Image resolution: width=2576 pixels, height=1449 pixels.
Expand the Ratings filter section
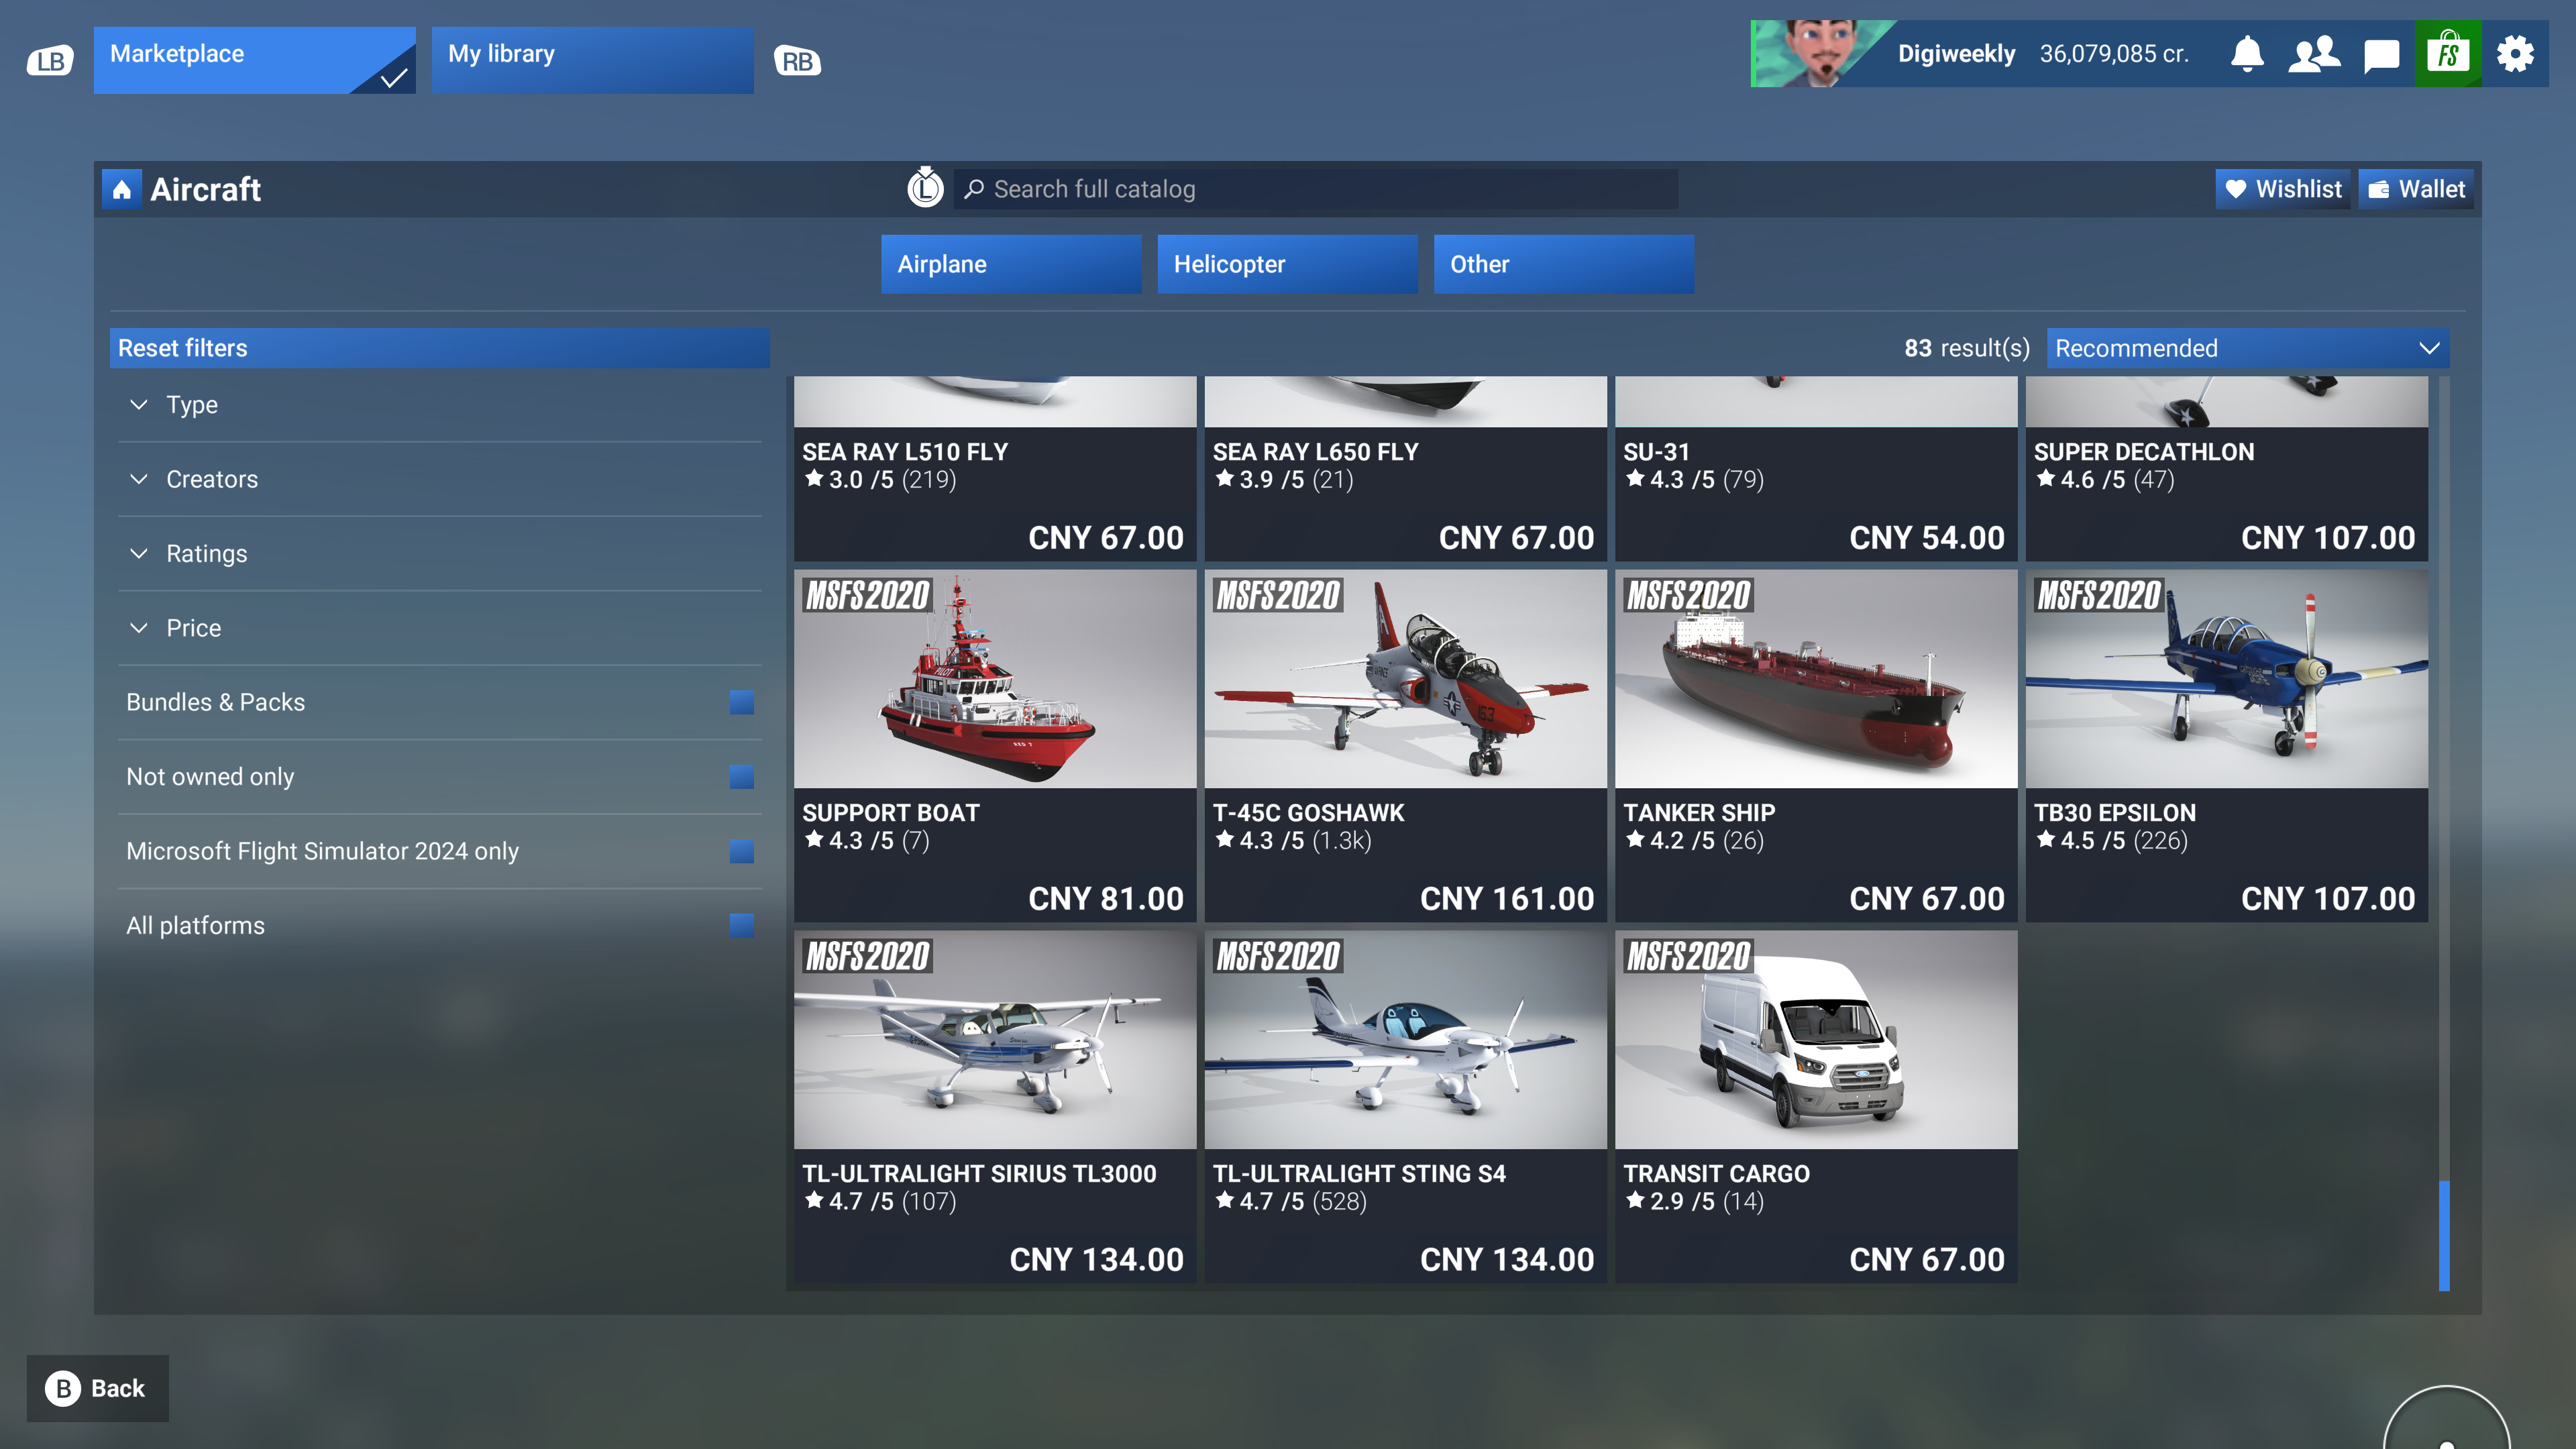440,553
